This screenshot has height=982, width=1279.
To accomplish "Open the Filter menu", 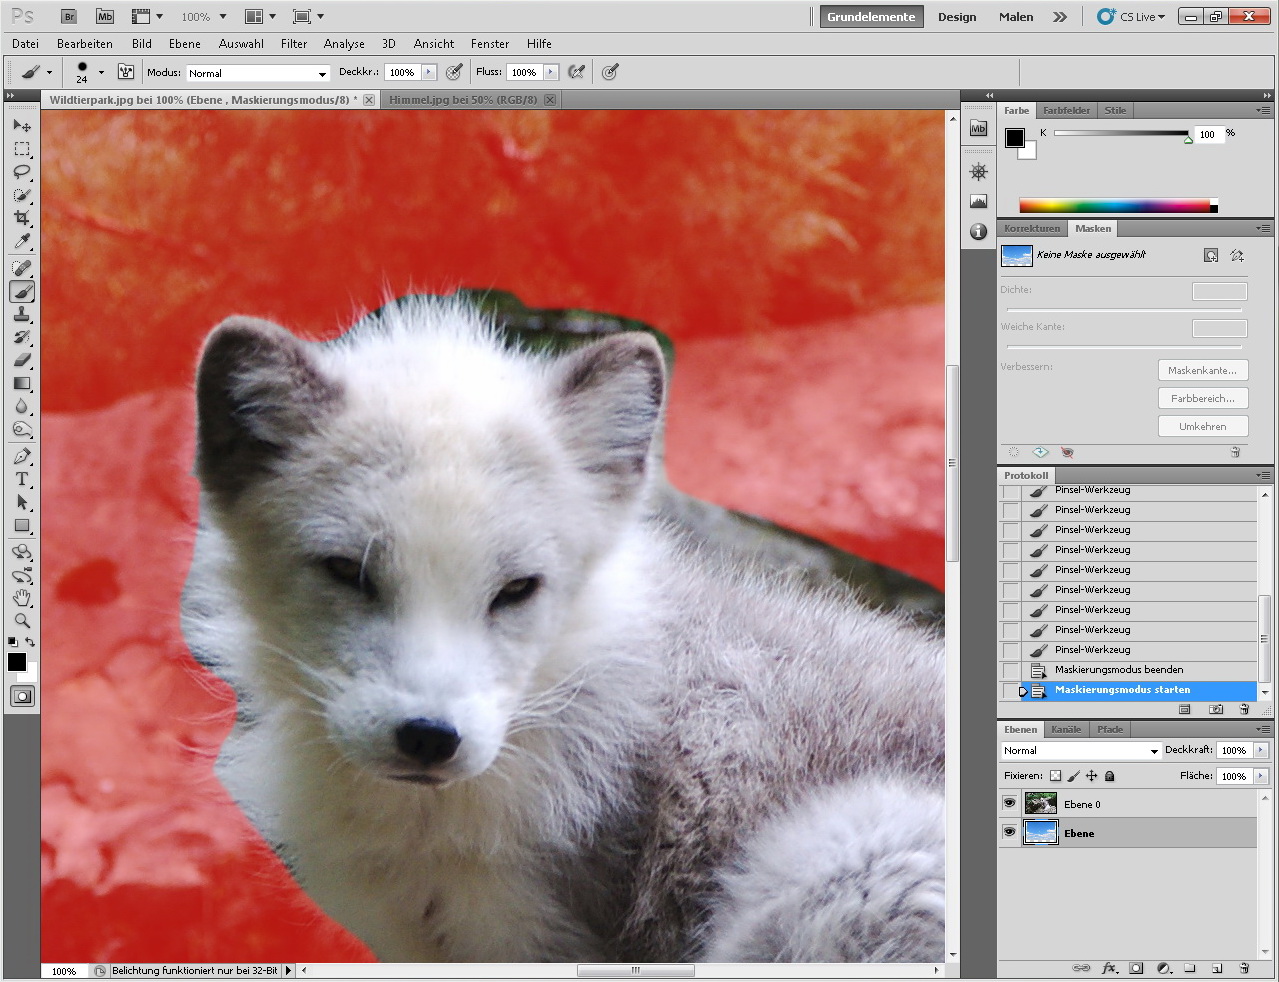I will coord(294,44).
